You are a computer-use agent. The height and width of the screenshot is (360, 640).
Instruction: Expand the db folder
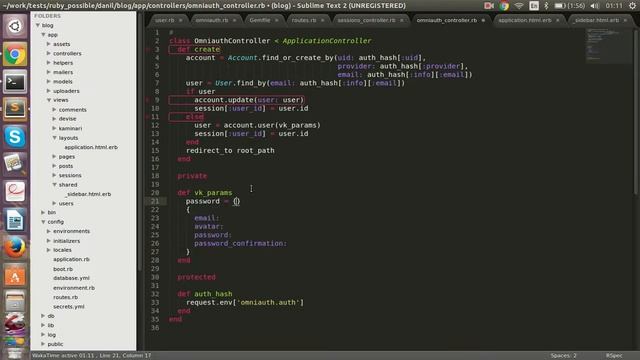point(43,316)
